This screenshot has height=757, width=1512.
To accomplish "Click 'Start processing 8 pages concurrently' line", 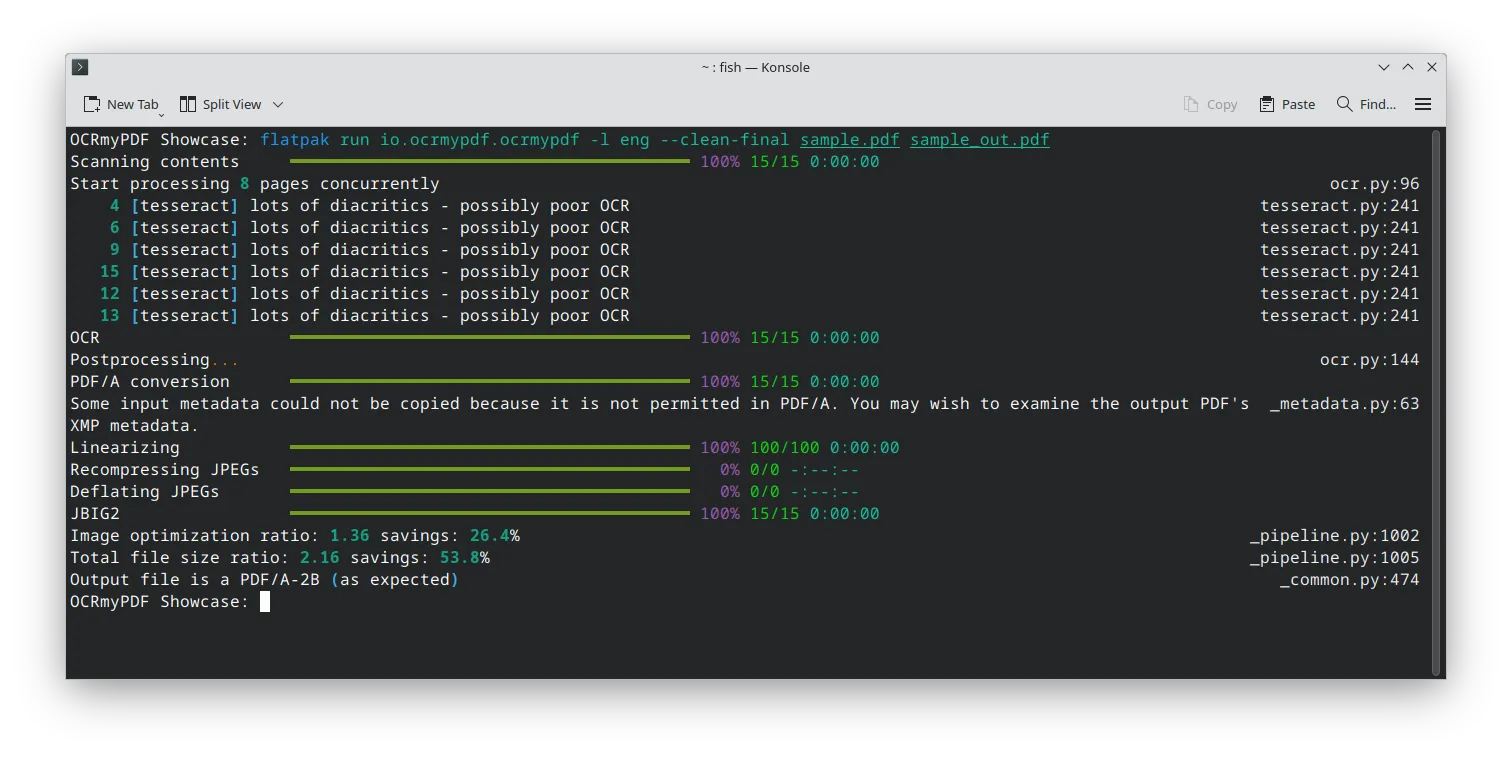I will tap(255, 183).
